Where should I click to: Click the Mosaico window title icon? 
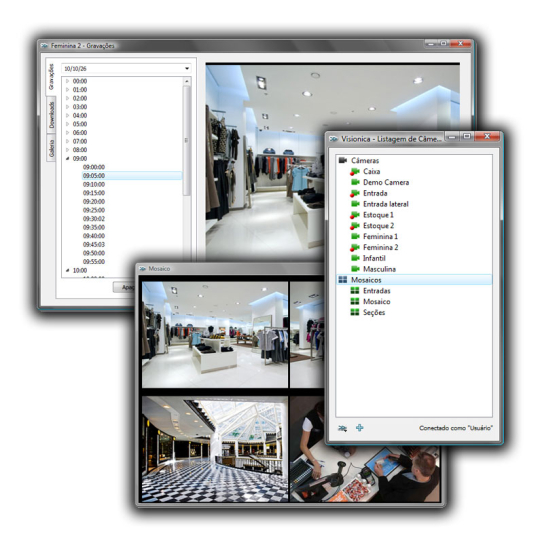(x=142, y=269)
